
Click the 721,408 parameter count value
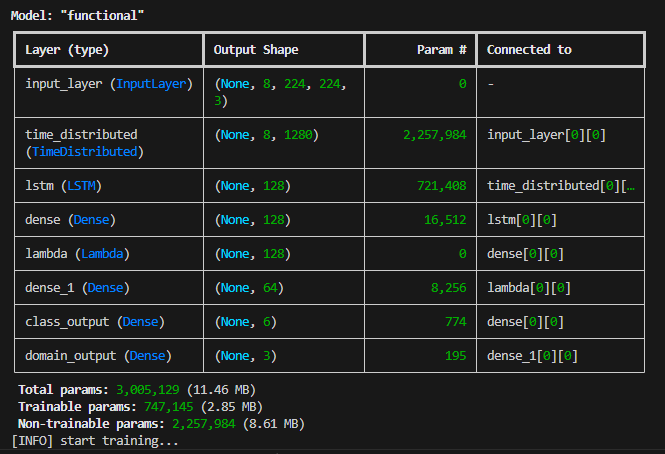[x=439, y=186]
